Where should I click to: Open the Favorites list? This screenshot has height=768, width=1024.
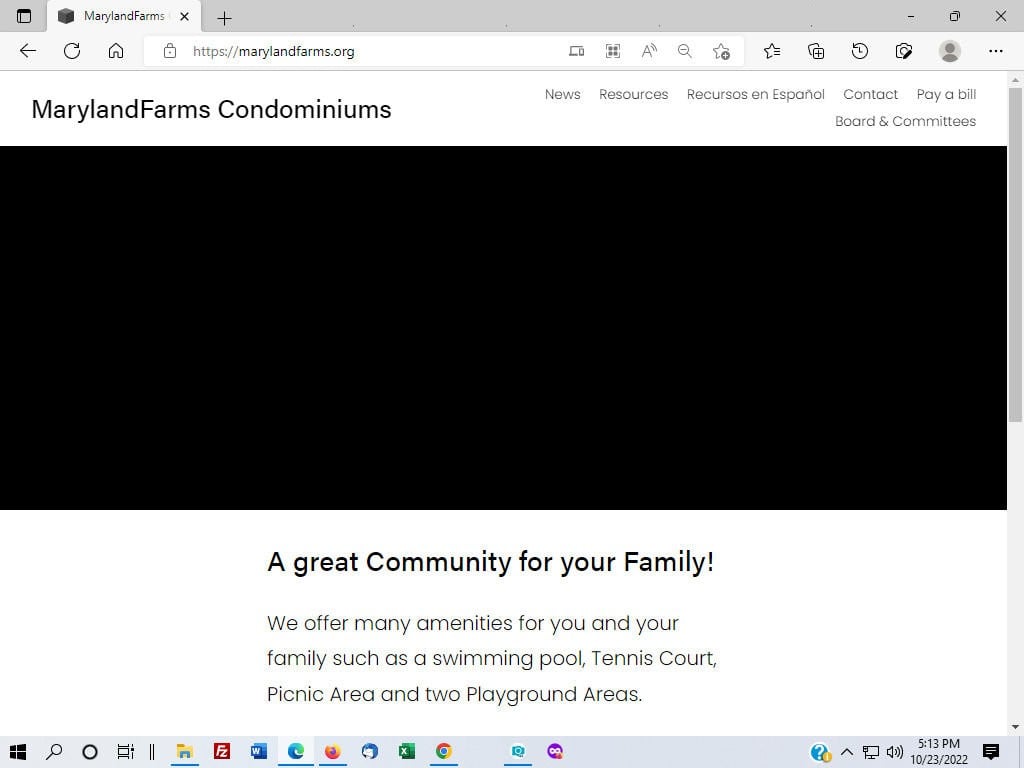pyautogui.click(x=772, y=51)
